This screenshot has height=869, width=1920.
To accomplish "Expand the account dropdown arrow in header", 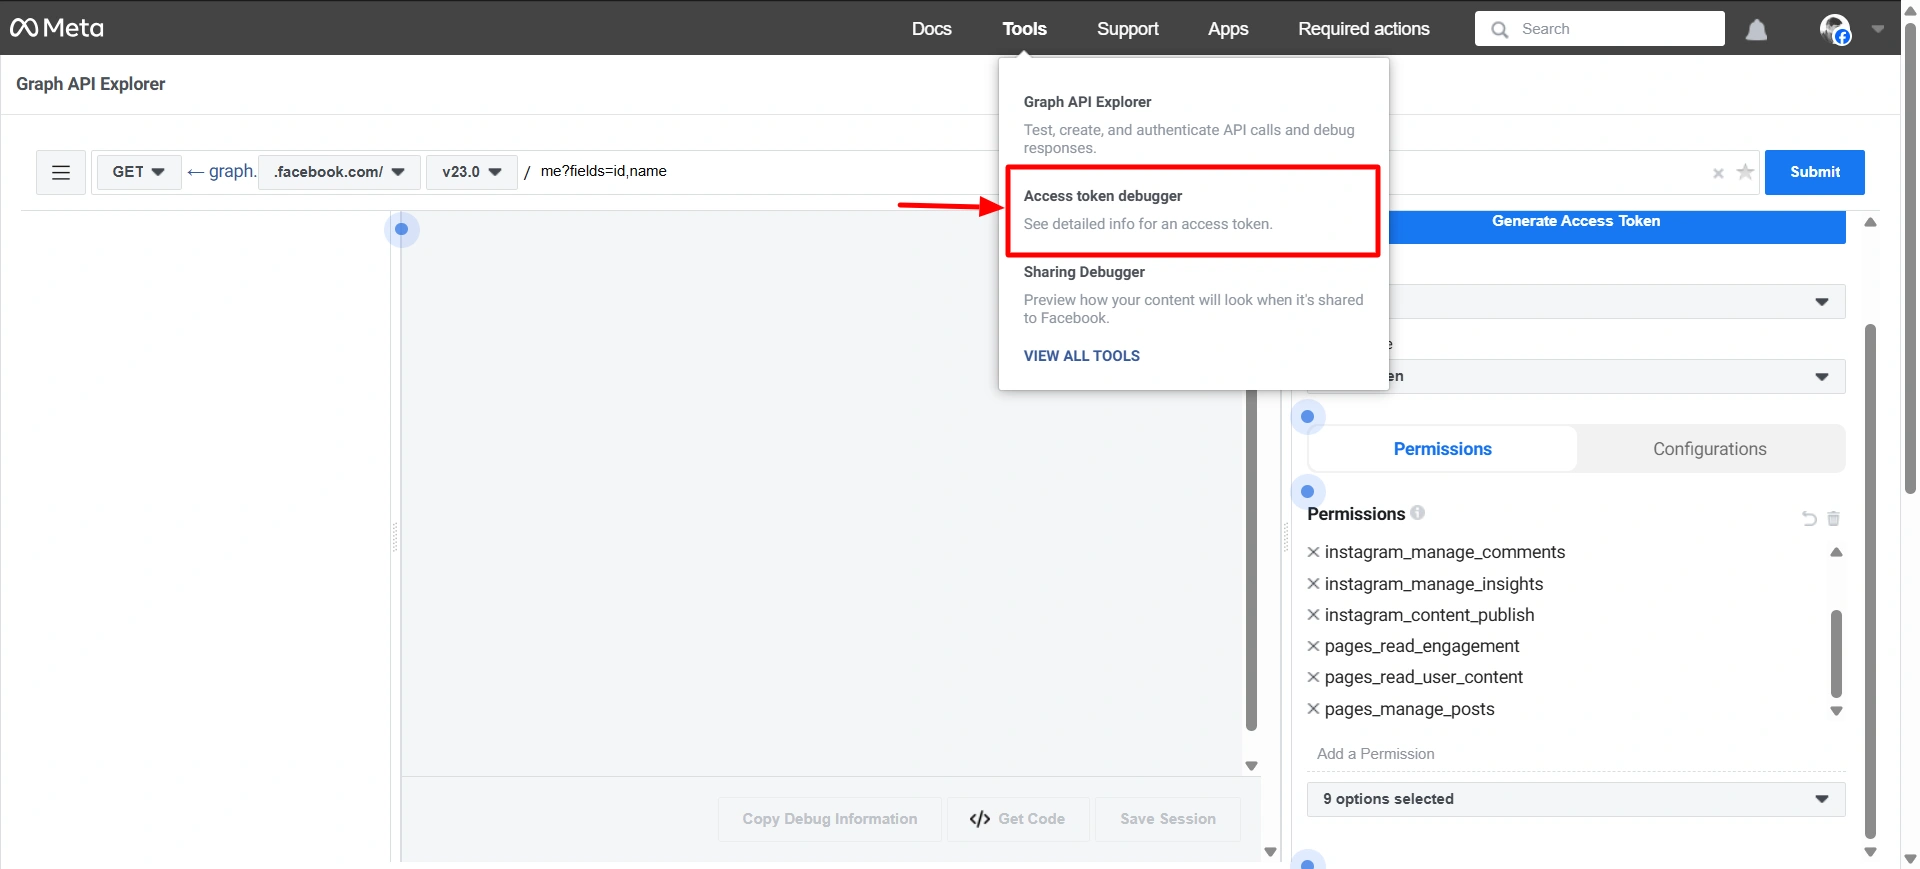I will coord(1878,29).
